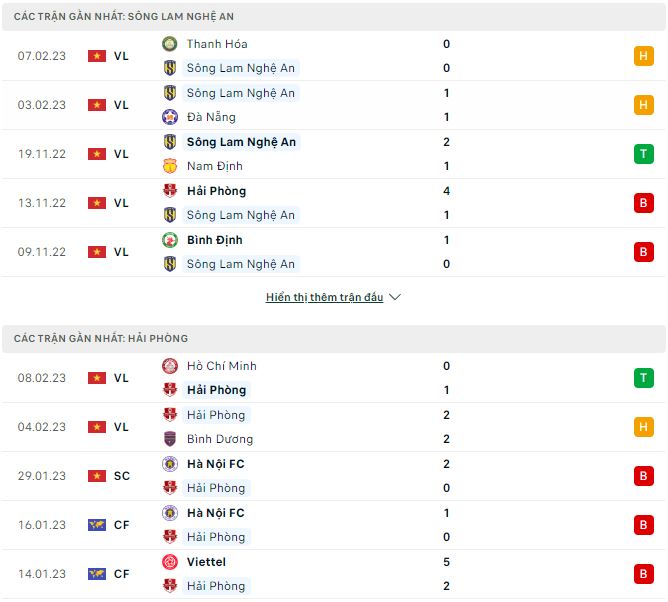Open the 'Hiển thị thêm trận đấu' link
Viewport: 668px width, 602px height.
pyautogui.click(x=324, y=297)
